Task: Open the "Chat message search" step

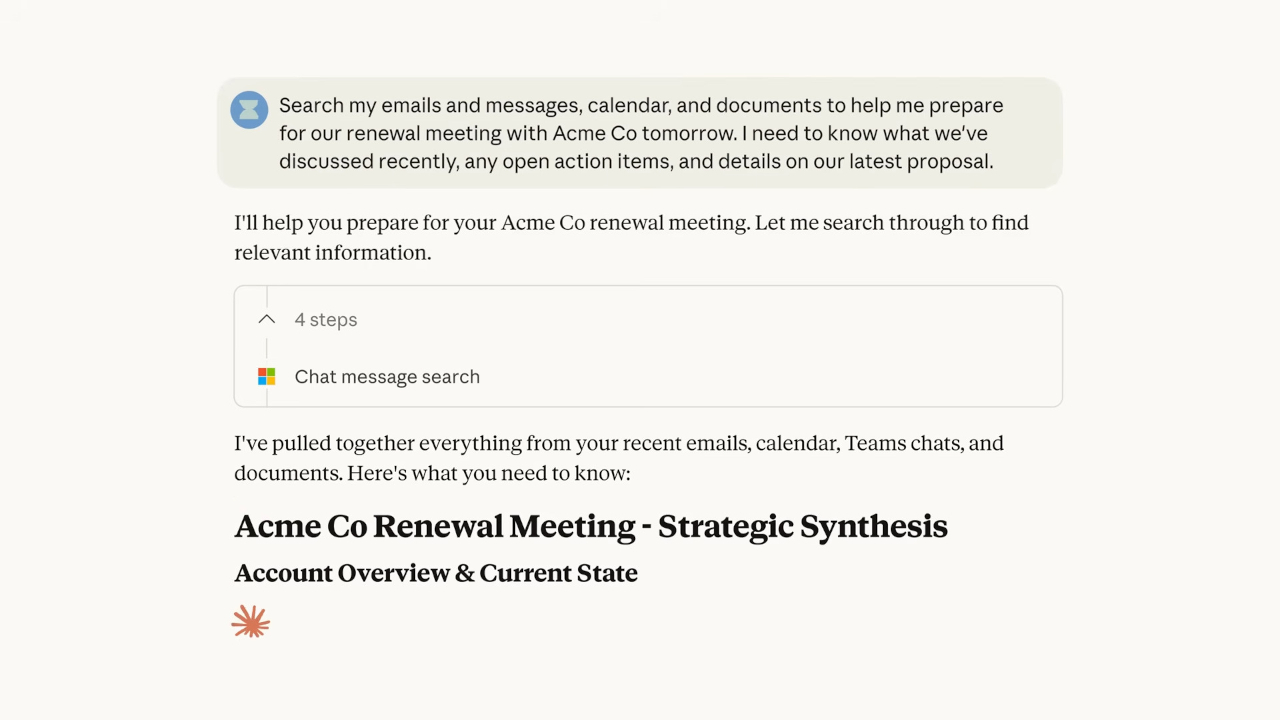Action: coord(387,377)
